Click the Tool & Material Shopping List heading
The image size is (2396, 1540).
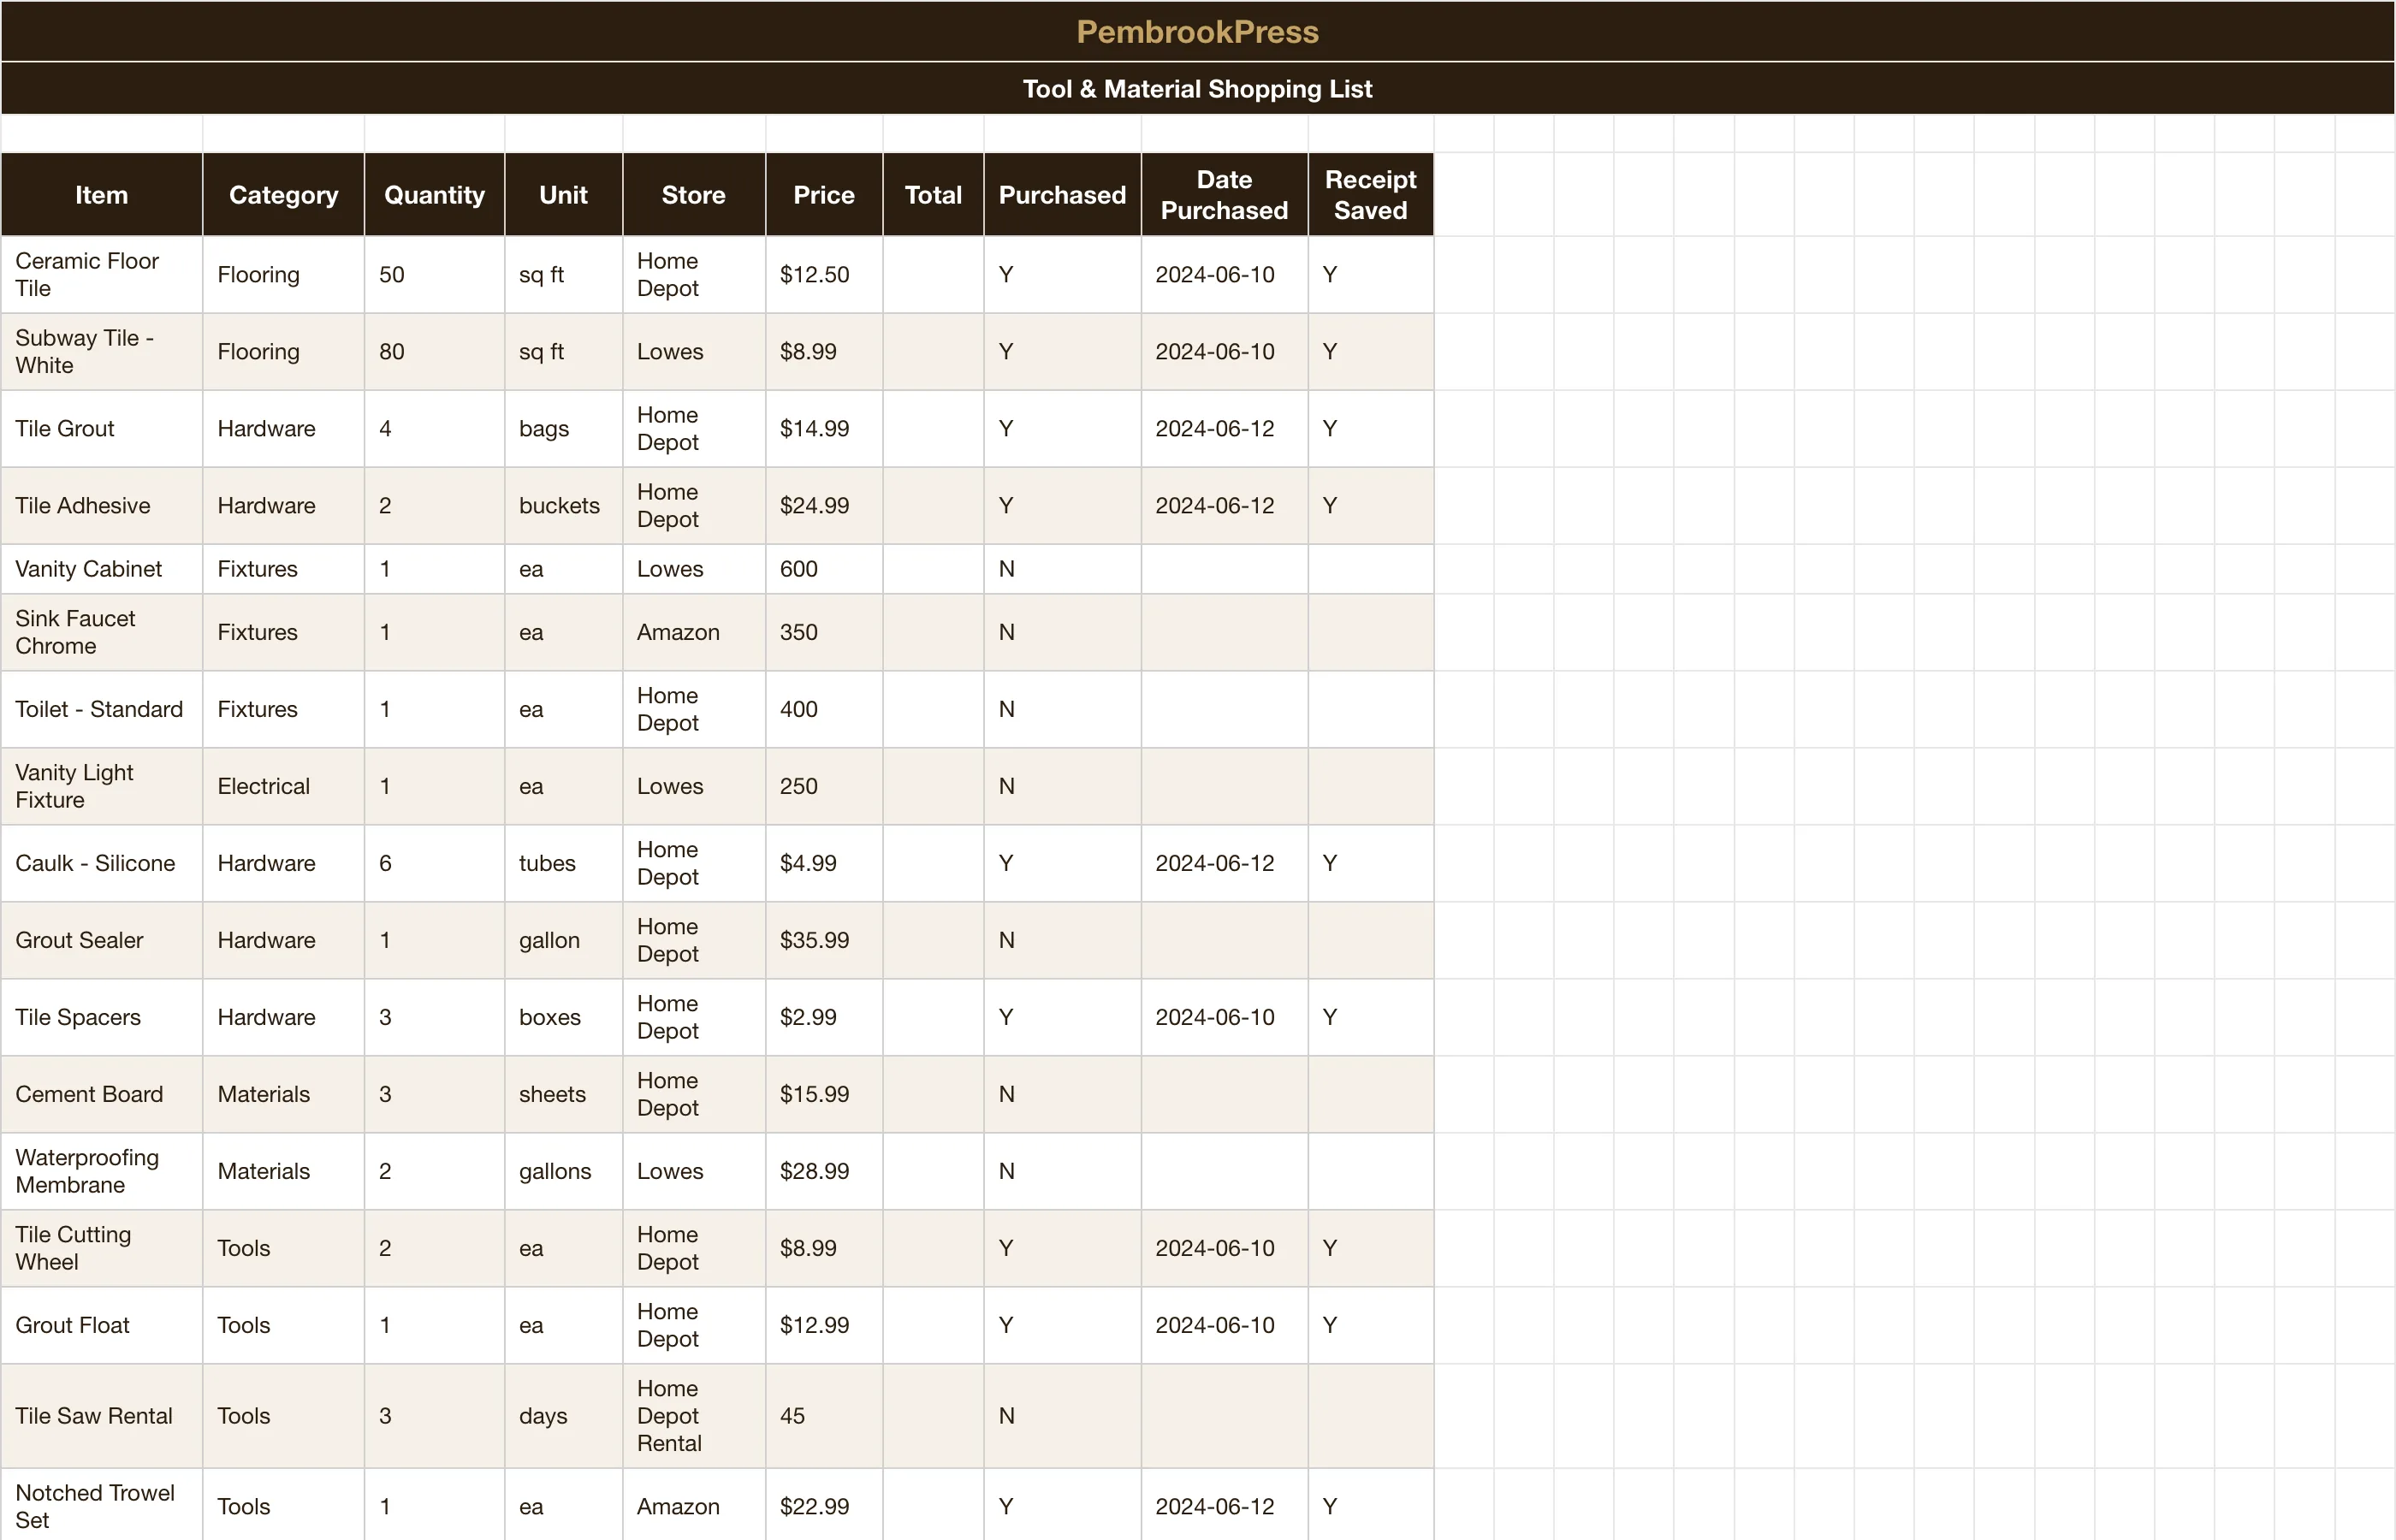pos(1197,89)
